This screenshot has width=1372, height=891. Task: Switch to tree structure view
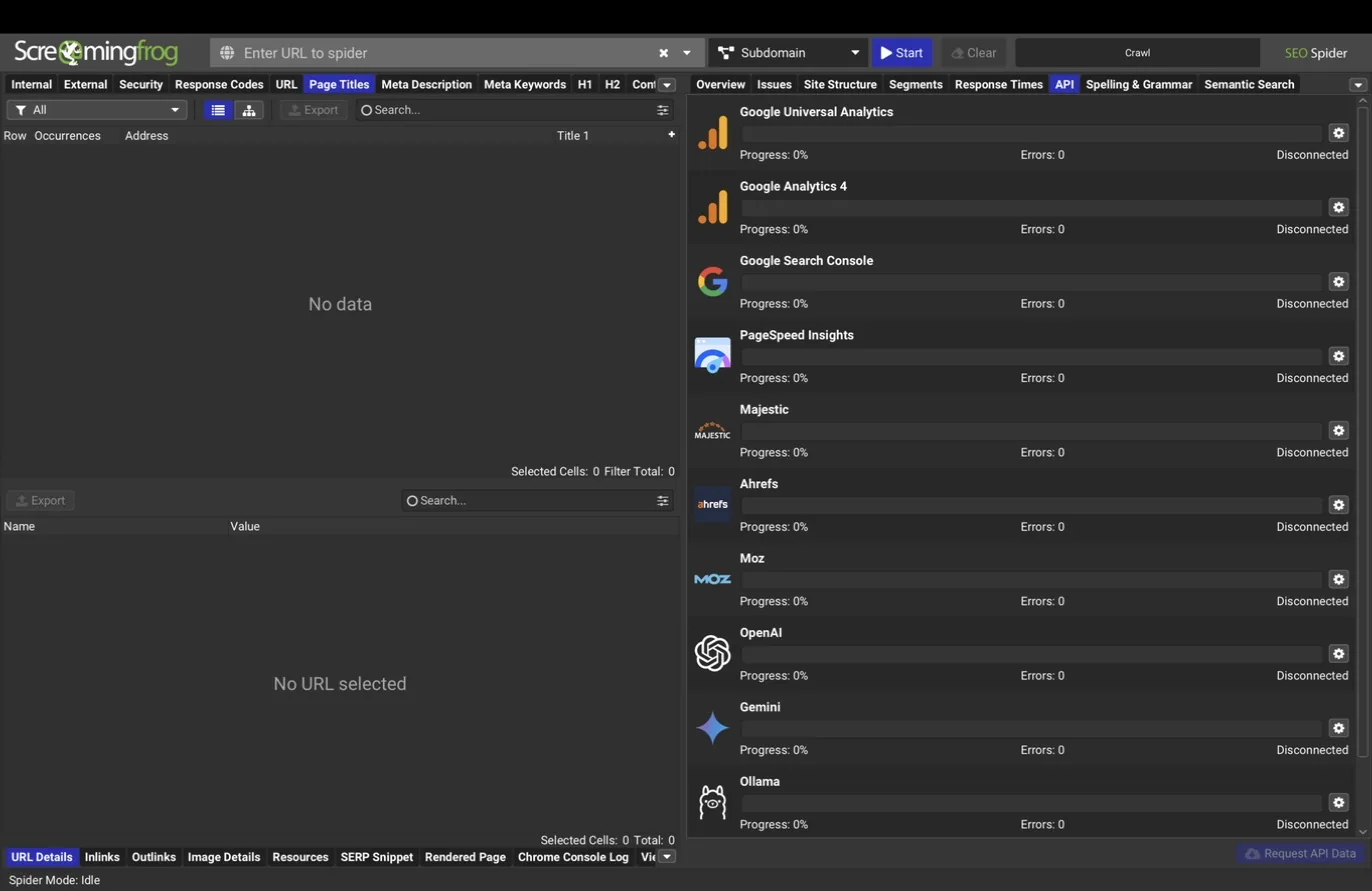coord(248,110)
